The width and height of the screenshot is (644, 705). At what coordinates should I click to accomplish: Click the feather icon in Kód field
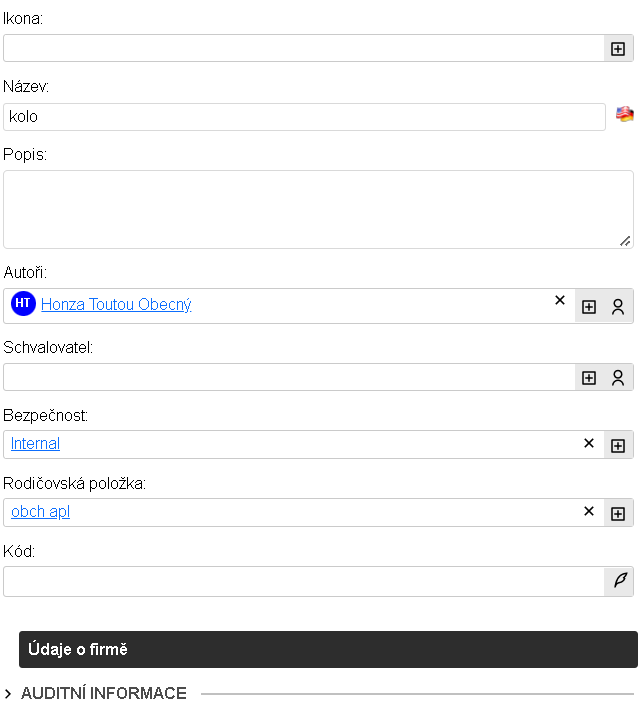pos(619,580)
